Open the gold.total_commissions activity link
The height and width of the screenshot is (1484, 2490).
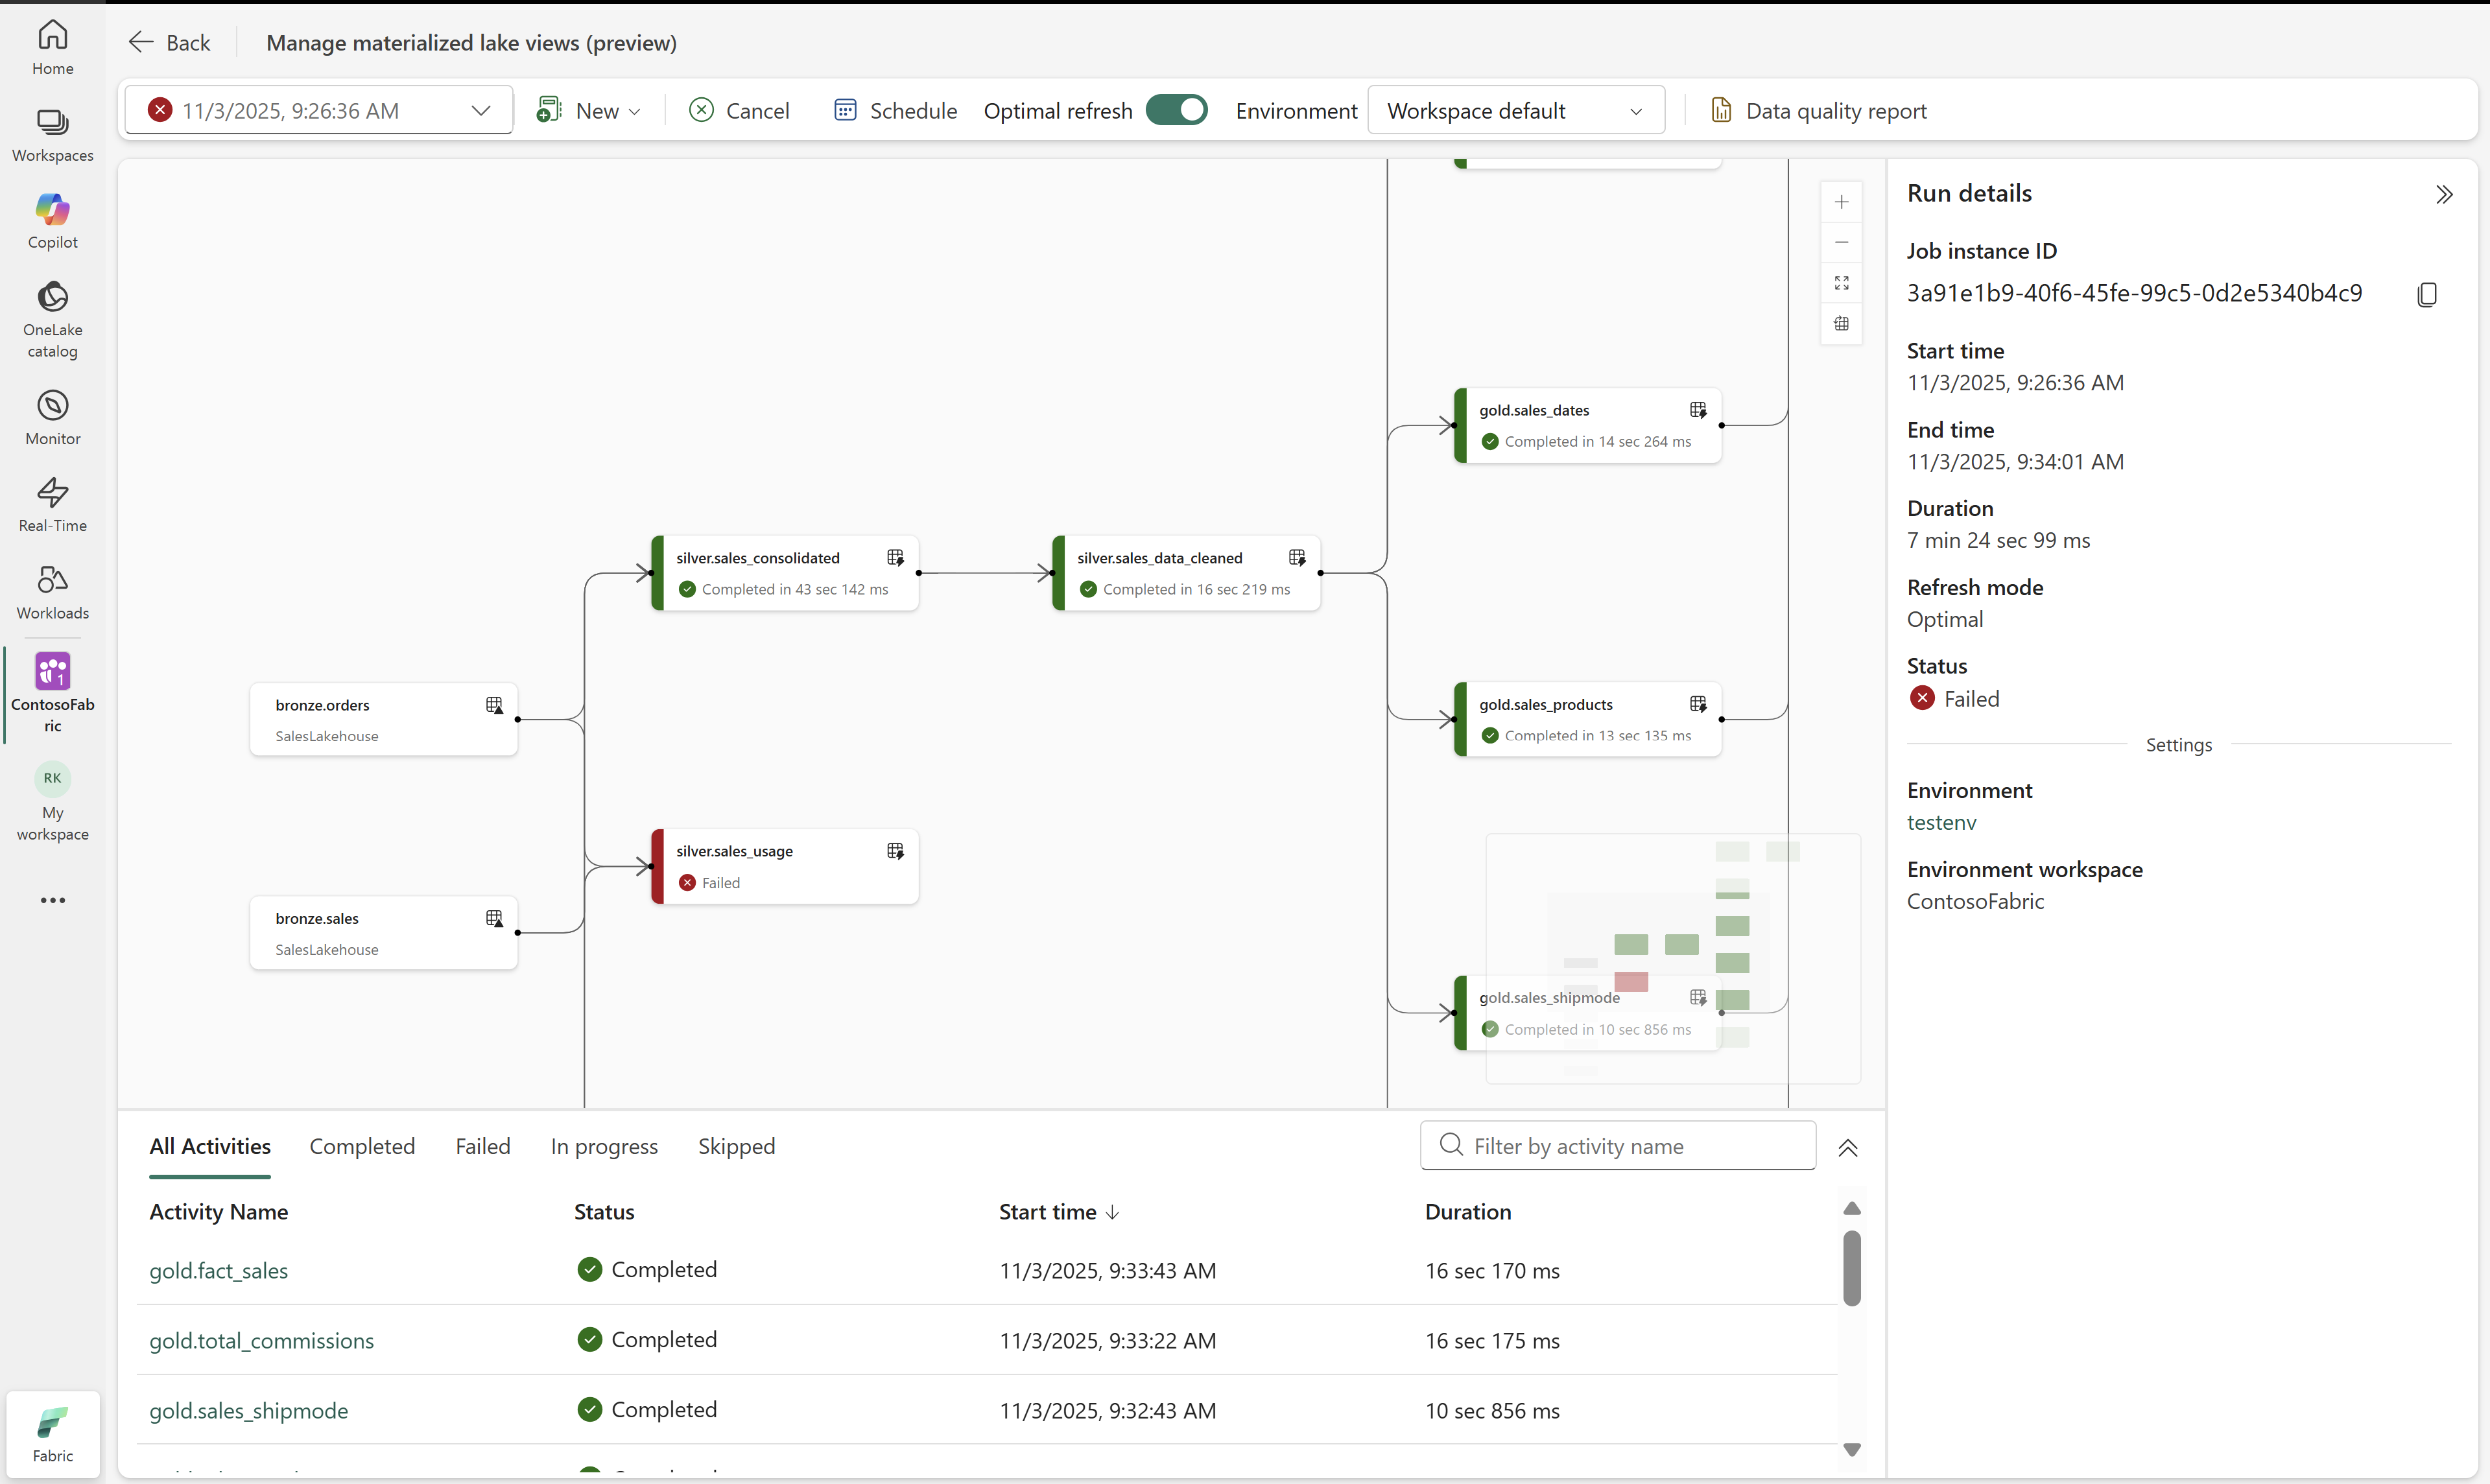point(261,1340)
